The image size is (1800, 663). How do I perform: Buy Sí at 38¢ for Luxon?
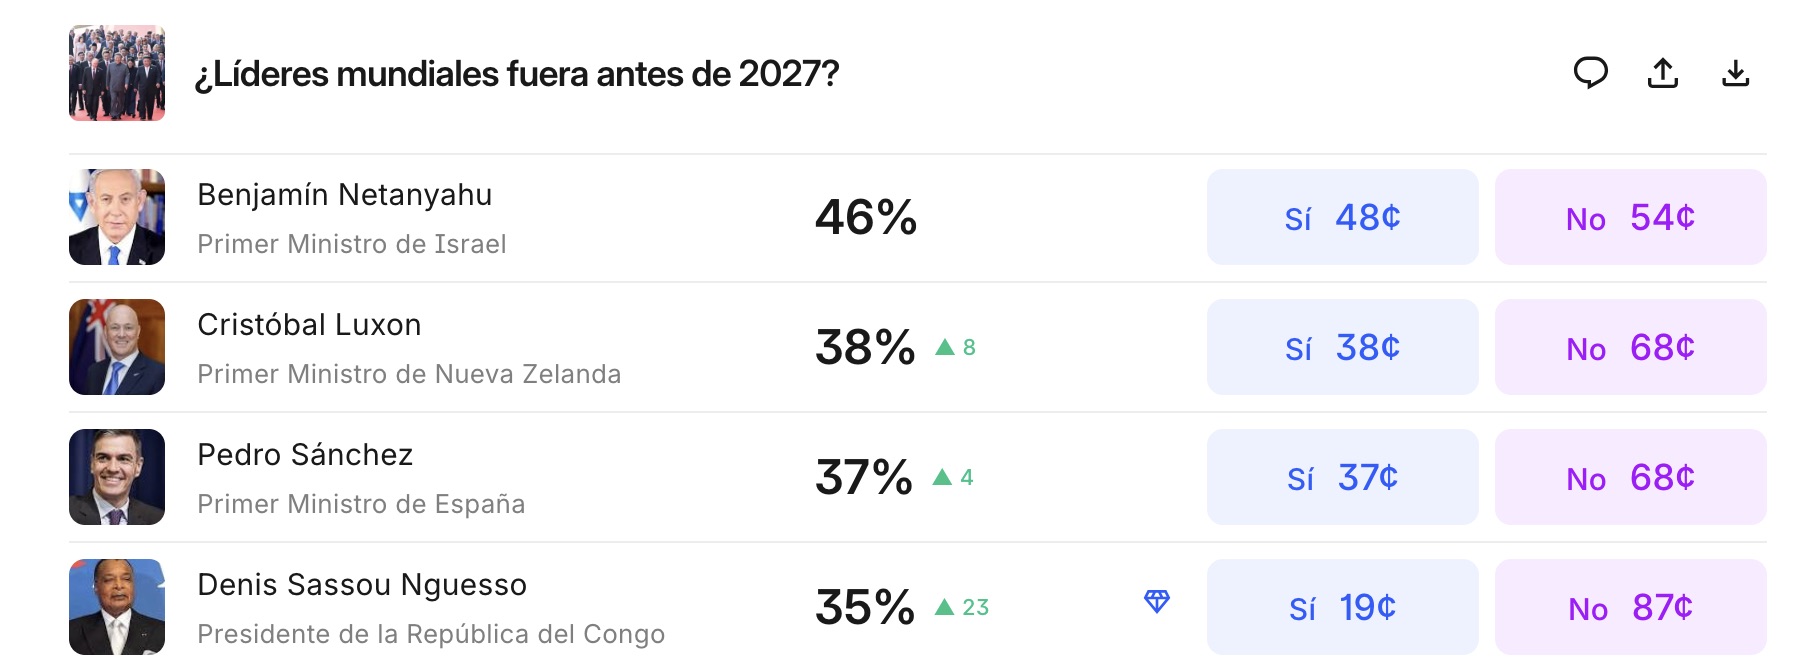pos(1342,347)
